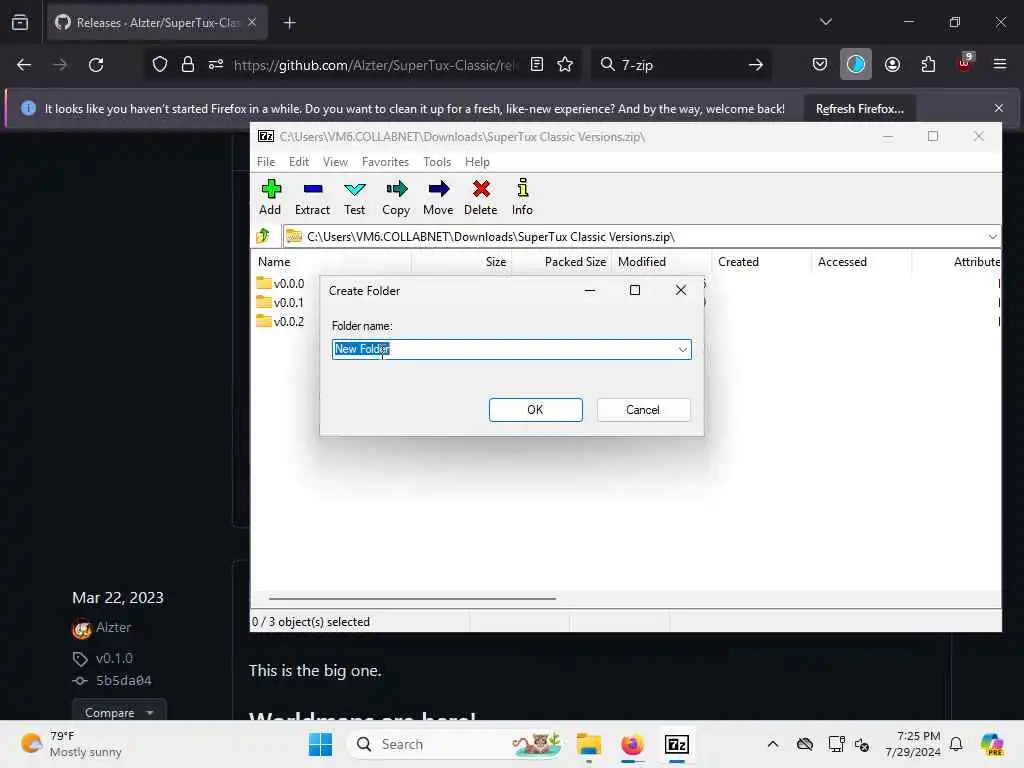The width and height of the screenshot is (1024, 768).
Task: Open File Explorer from the taskbar
Action: 588,744
